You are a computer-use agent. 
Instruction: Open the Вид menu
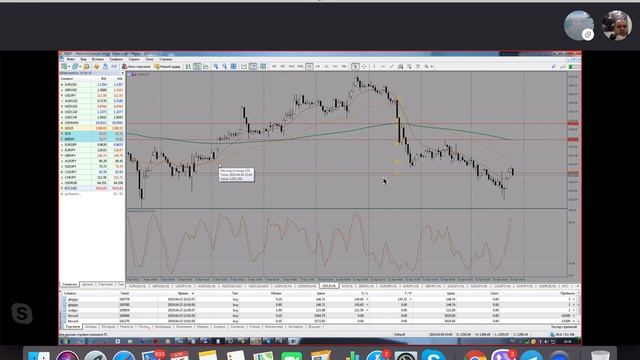pos(83,59)
